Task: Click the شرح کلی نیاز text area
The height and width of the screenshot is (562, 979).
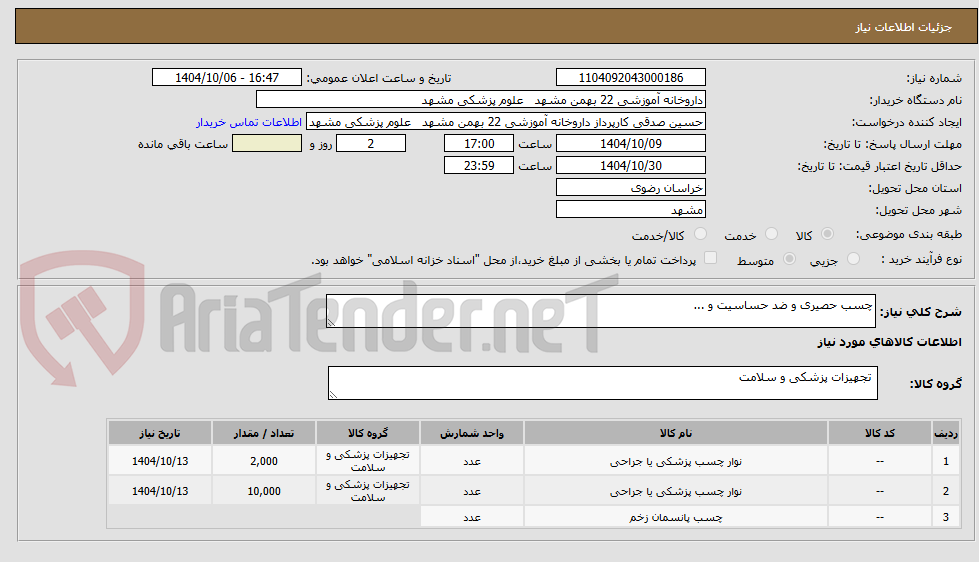Action: click(x=601, y=311)
